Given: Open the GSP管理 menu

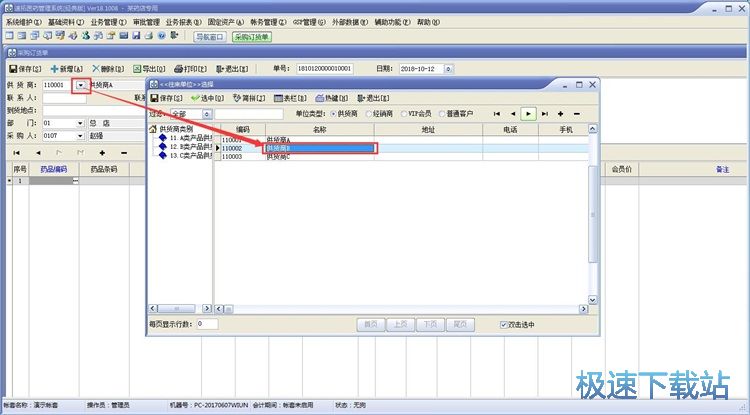Looking at the screenshot, I should click(309, 22).
